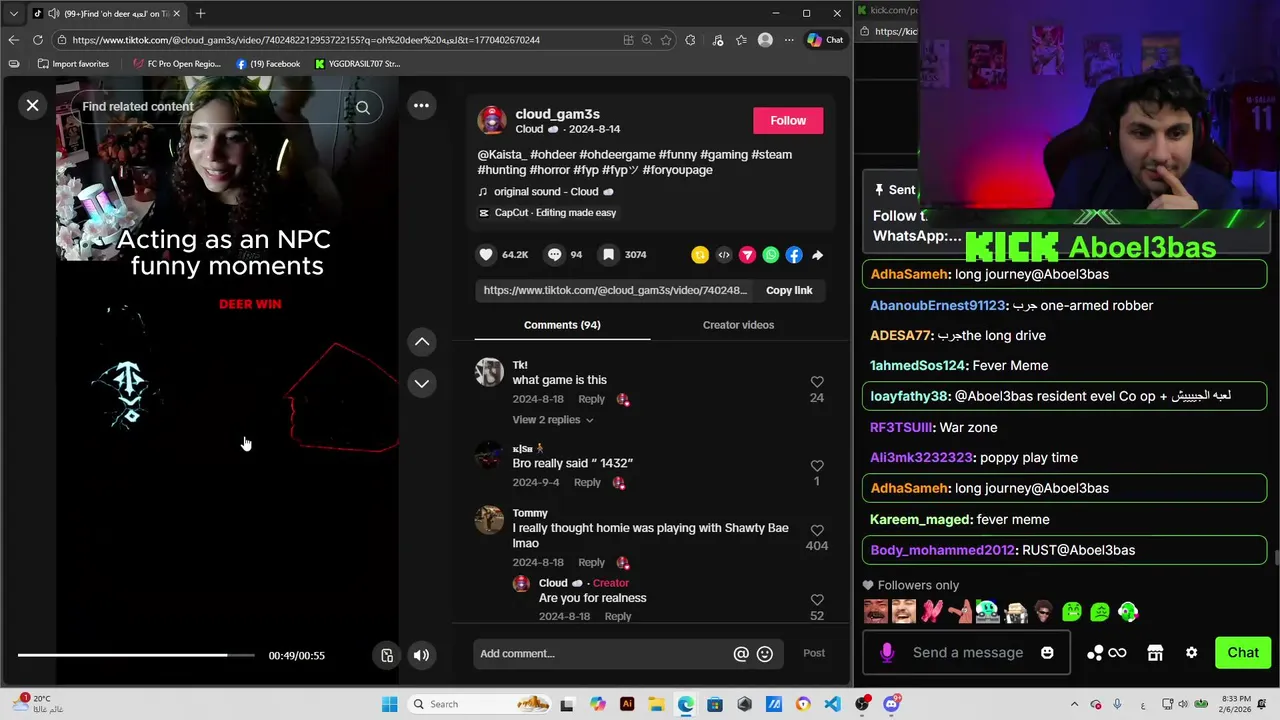This screenshot has height=720, width=1280.
Task: Open Edge Copilot Chat button
Action: [825, 40]
